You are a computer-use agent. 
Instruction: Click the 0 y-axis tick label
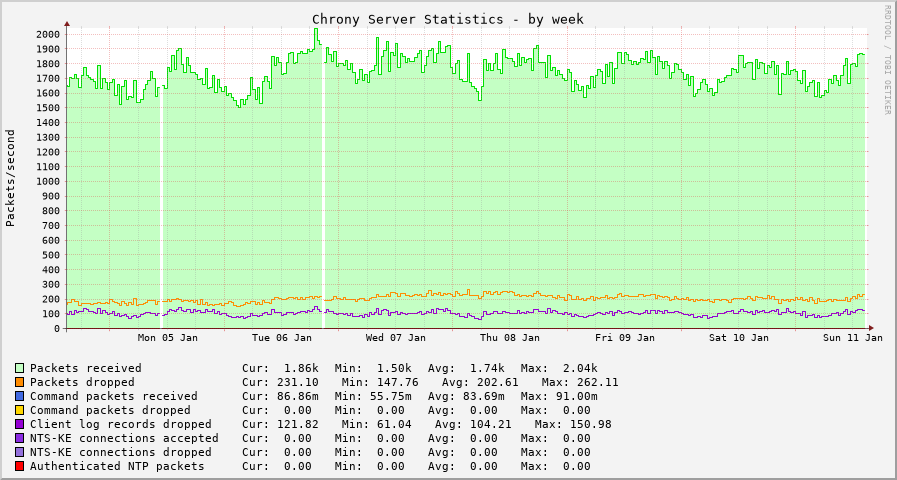pyautogui.click(x=57, y=328)
